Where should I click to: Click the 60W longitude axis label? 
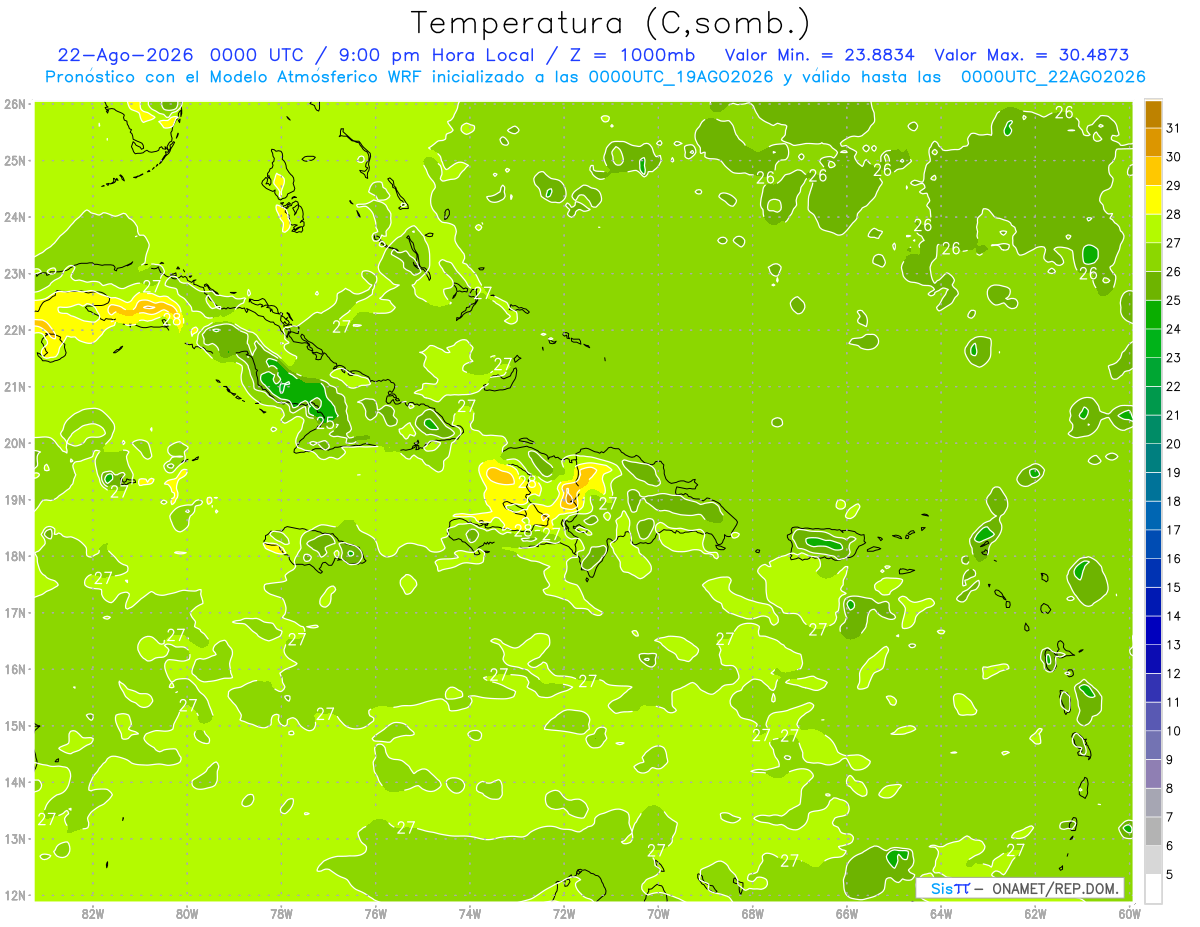click(1130, 913)
